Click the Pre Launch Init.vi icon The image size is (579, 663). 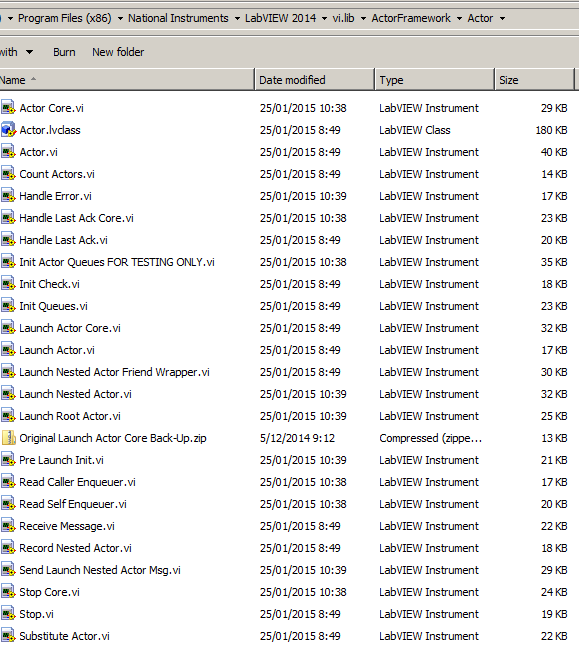[8, 460]
